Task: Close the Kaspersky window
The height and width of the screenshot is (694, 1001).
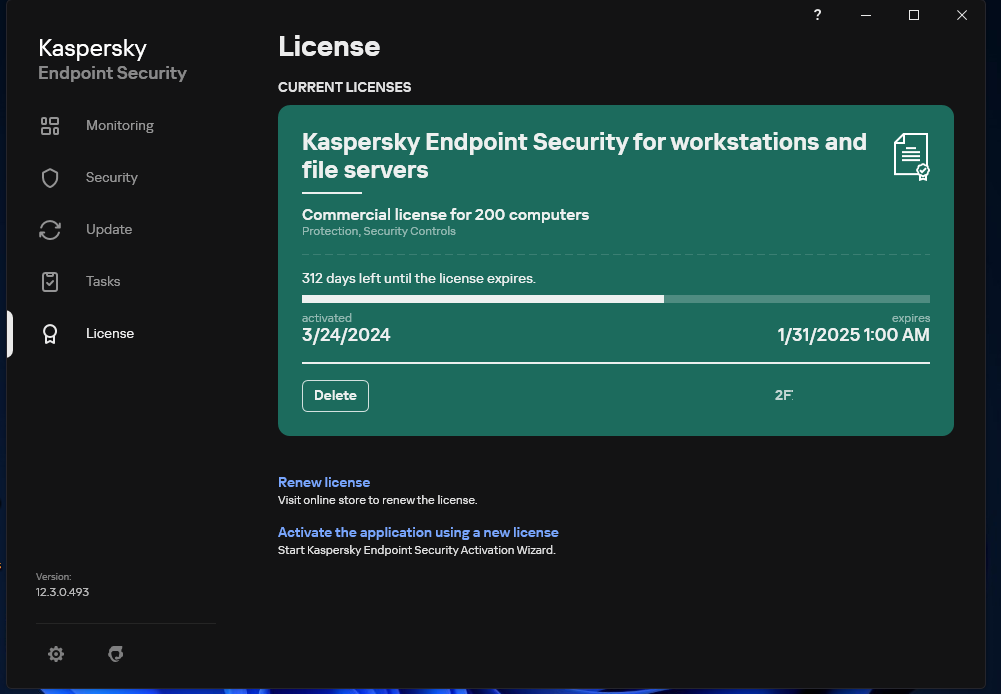Action: [x=962, y=15]
